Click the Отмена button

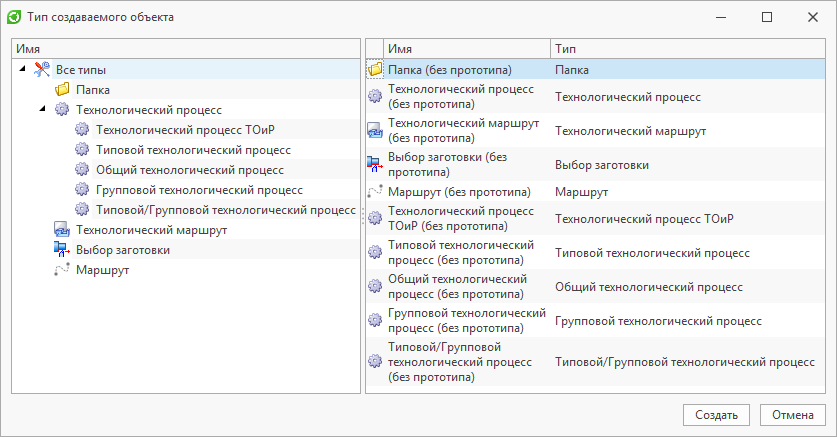(x=792, y=415)
